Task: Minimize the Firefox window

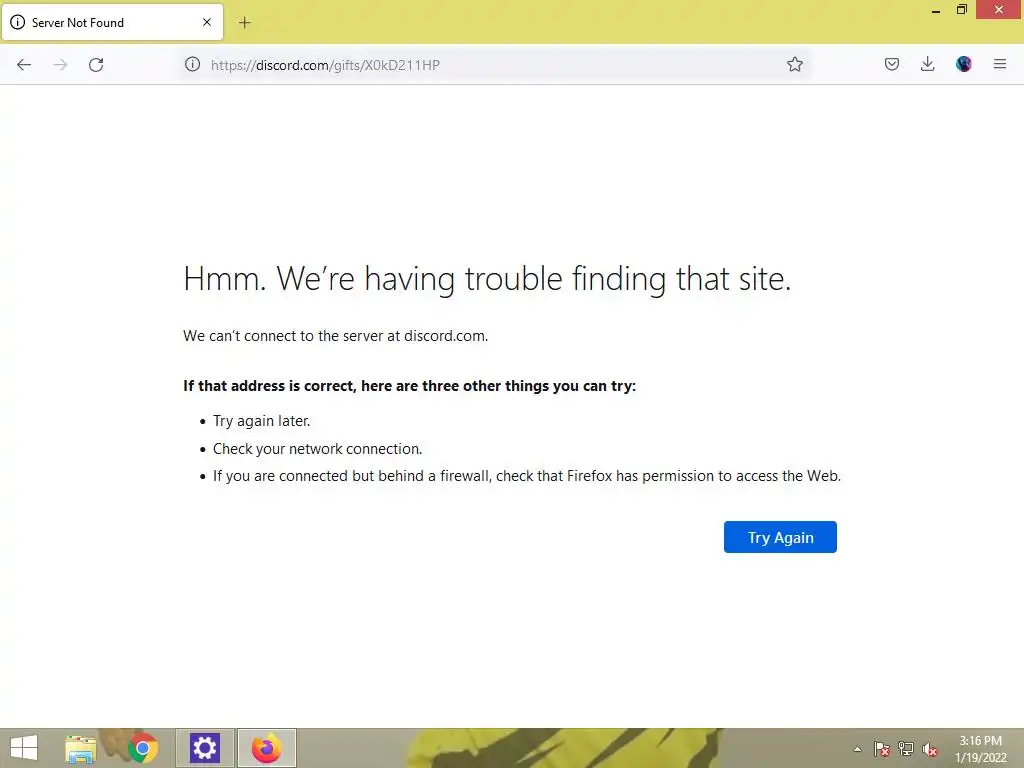Action: pos(936,10)
